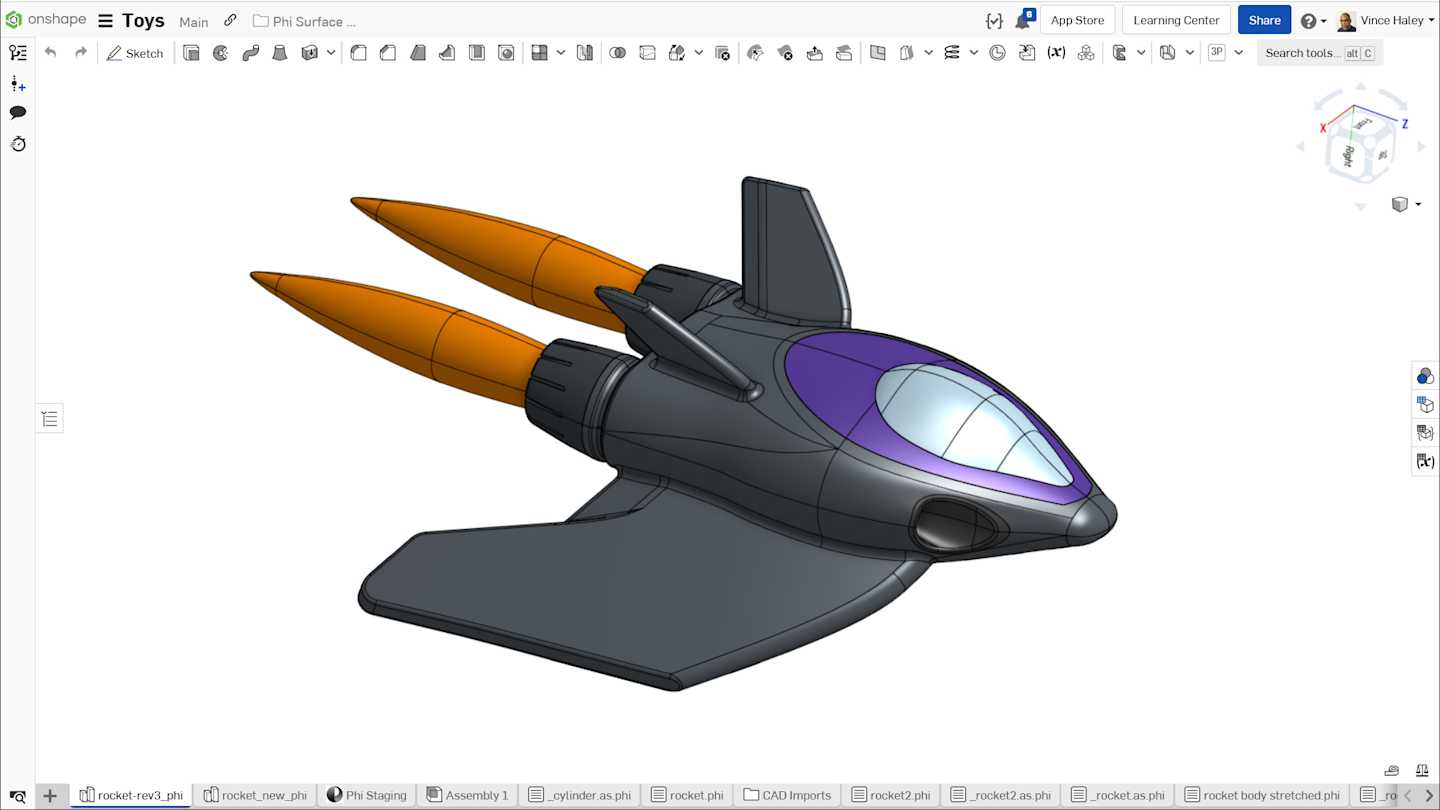
Task: Click the colored appearance editor icon on the right panel
Action: [1424, 375]
